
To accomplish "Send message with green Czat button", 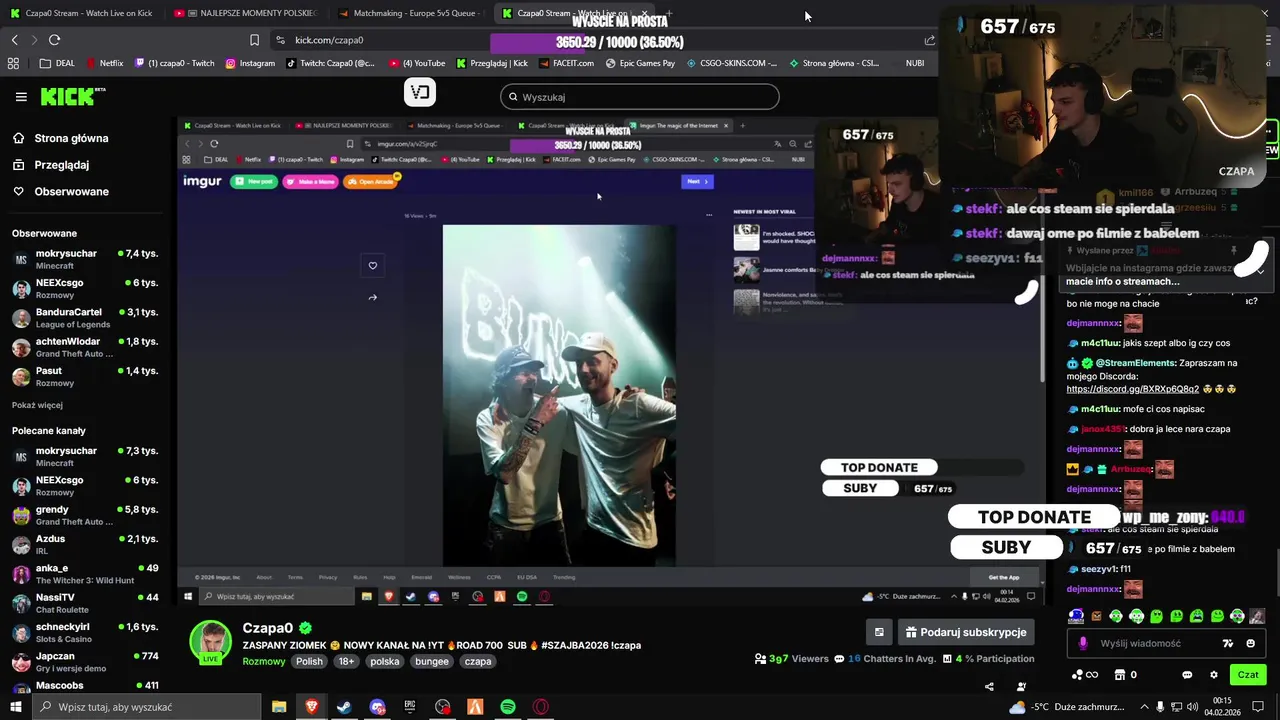I will pyautogui.click(x=1248, y=675).
